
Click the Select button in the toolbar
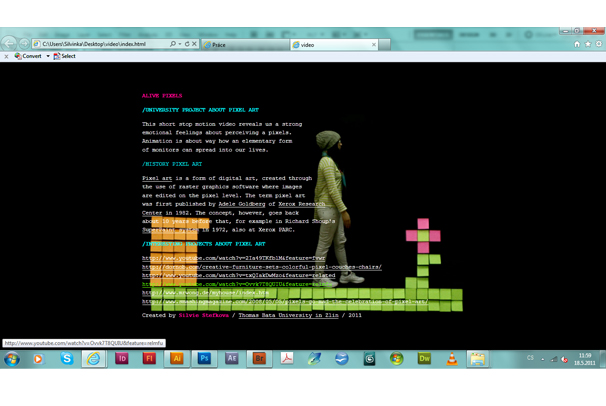click(x=65, y=56)
